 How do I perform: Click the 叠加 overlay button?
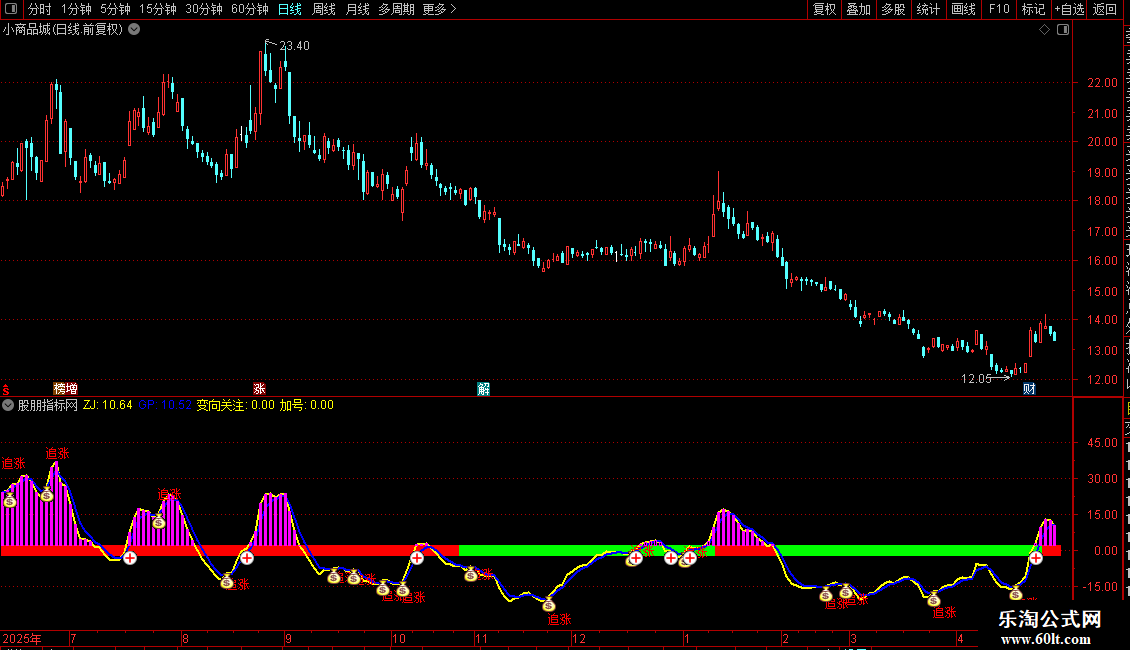click(x=858, y=9)
